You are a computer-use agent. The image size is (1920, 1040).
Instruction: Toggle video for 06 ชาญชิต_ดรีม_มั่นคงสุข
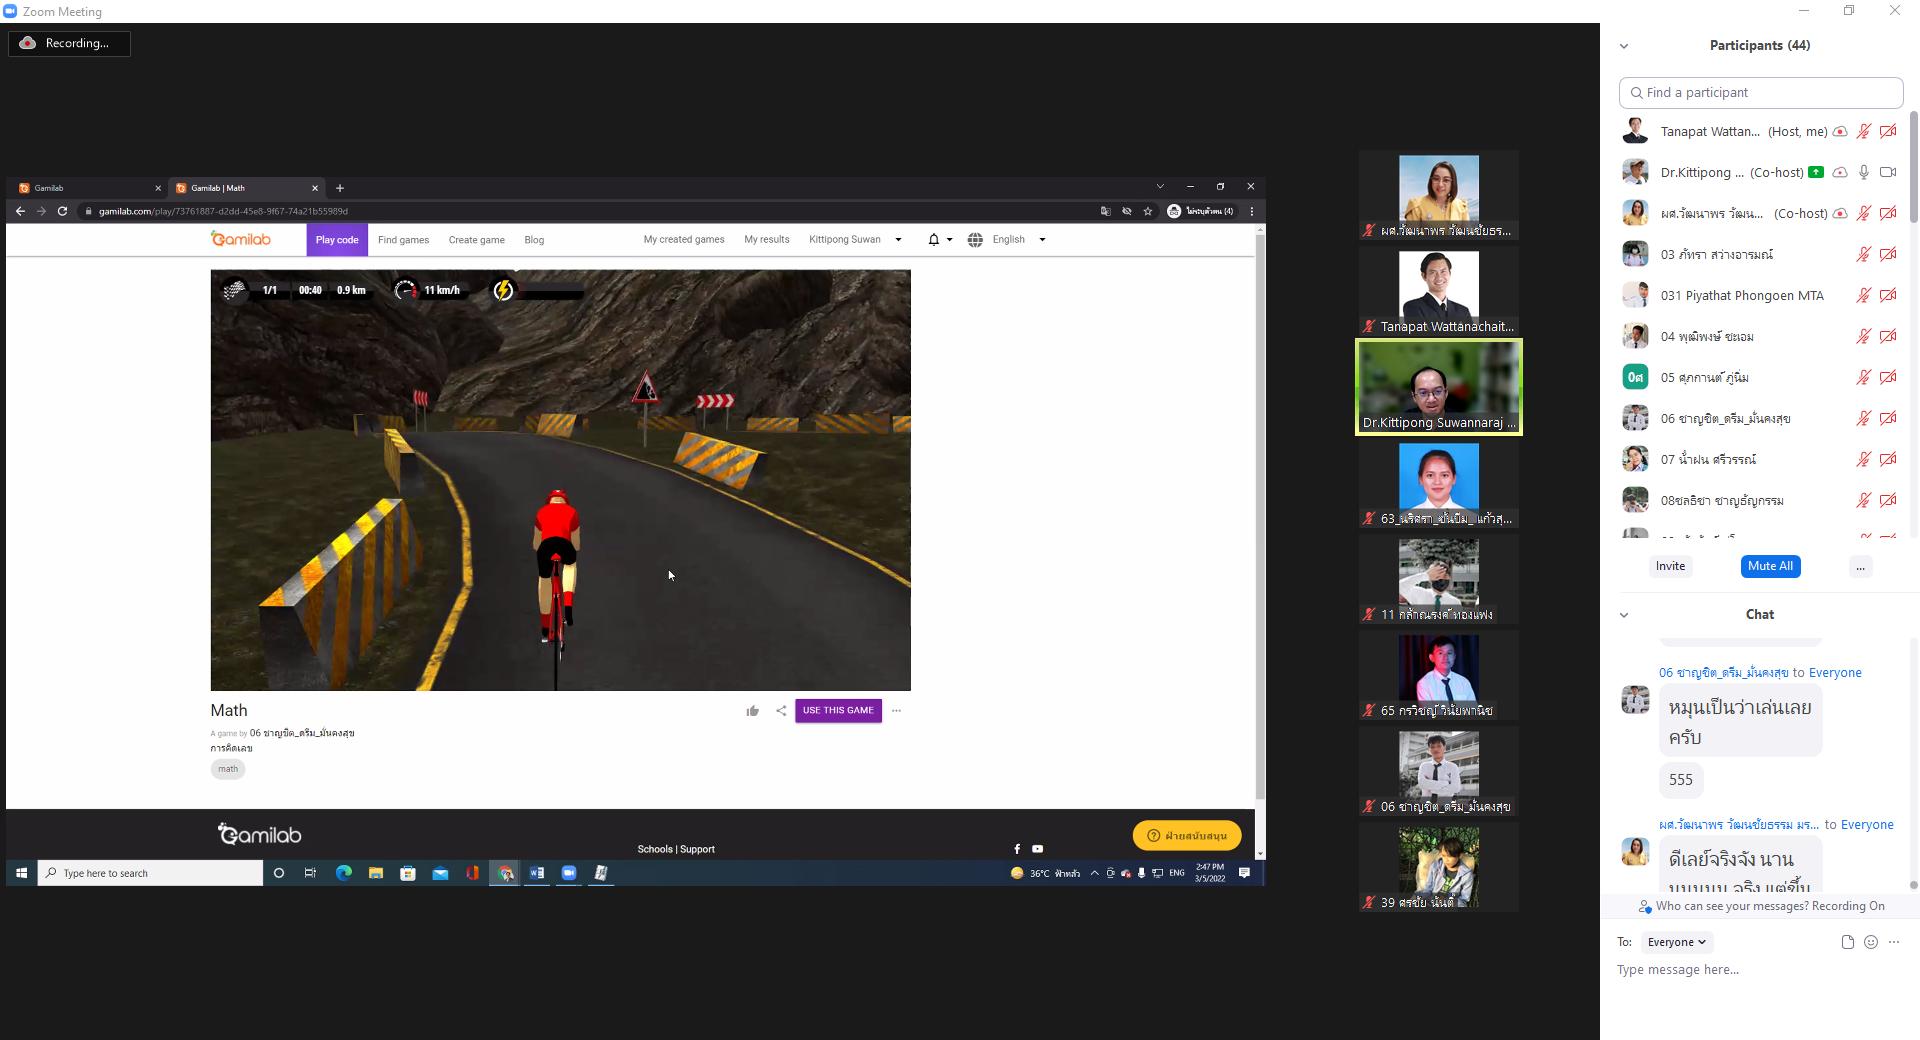(1888, 418)
